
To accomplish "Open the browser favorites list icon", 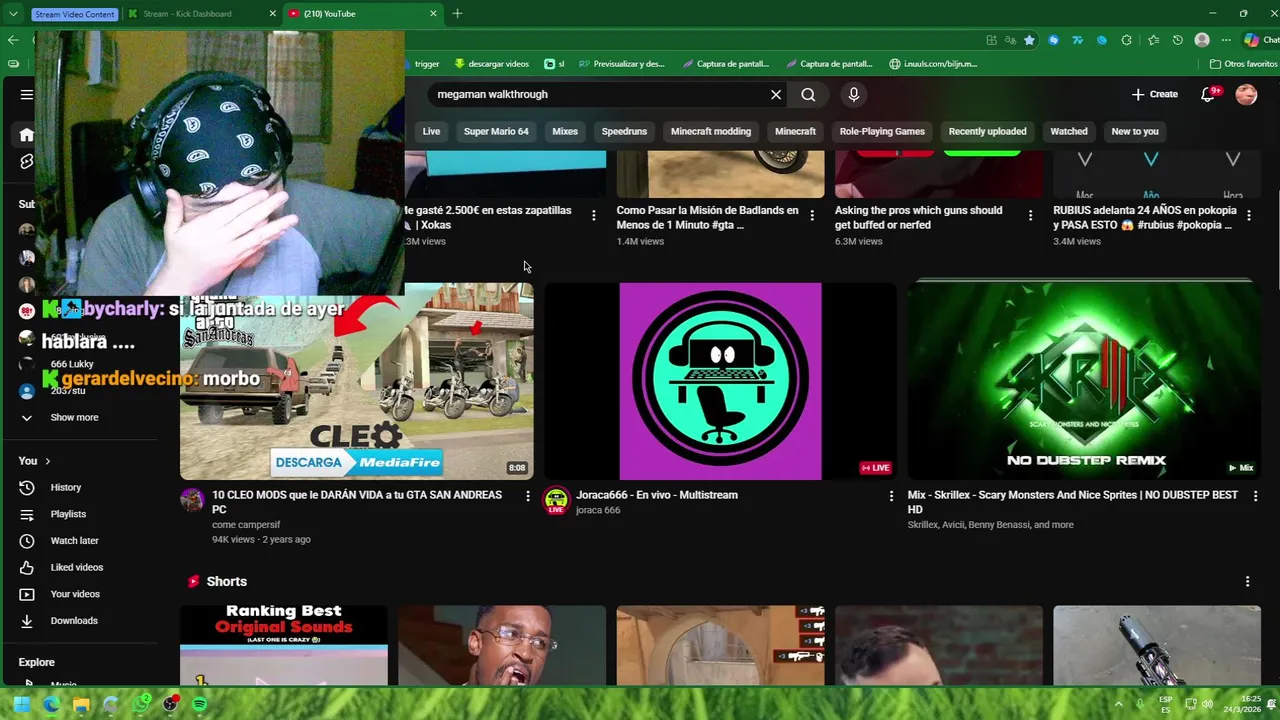I will pos(1153,40).
